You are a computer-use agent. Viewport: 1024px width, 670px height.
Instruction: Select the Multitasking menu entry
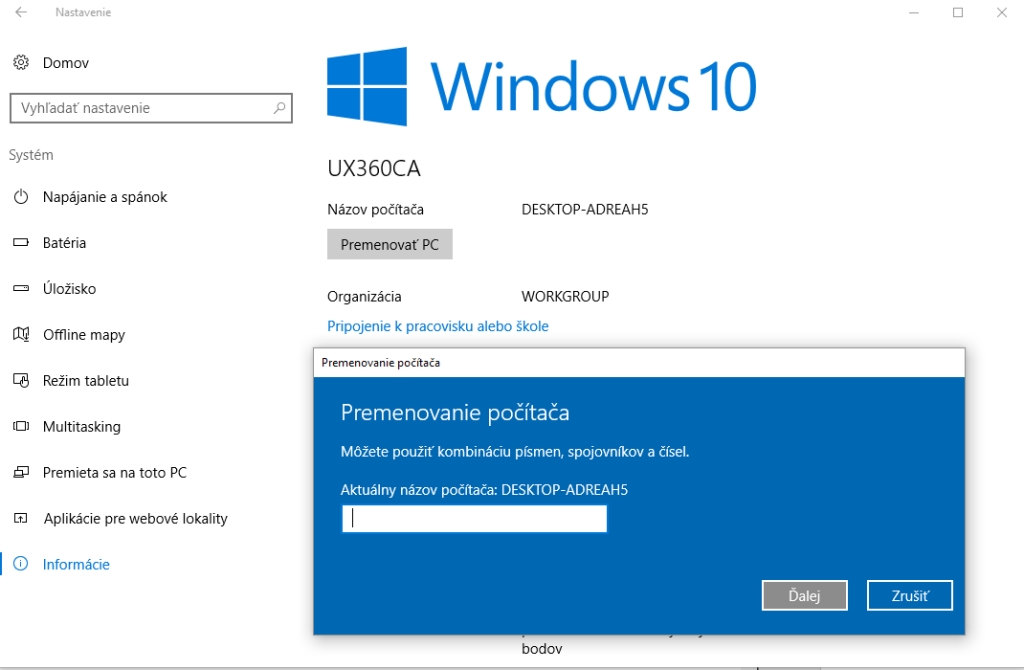coord(81,427)
